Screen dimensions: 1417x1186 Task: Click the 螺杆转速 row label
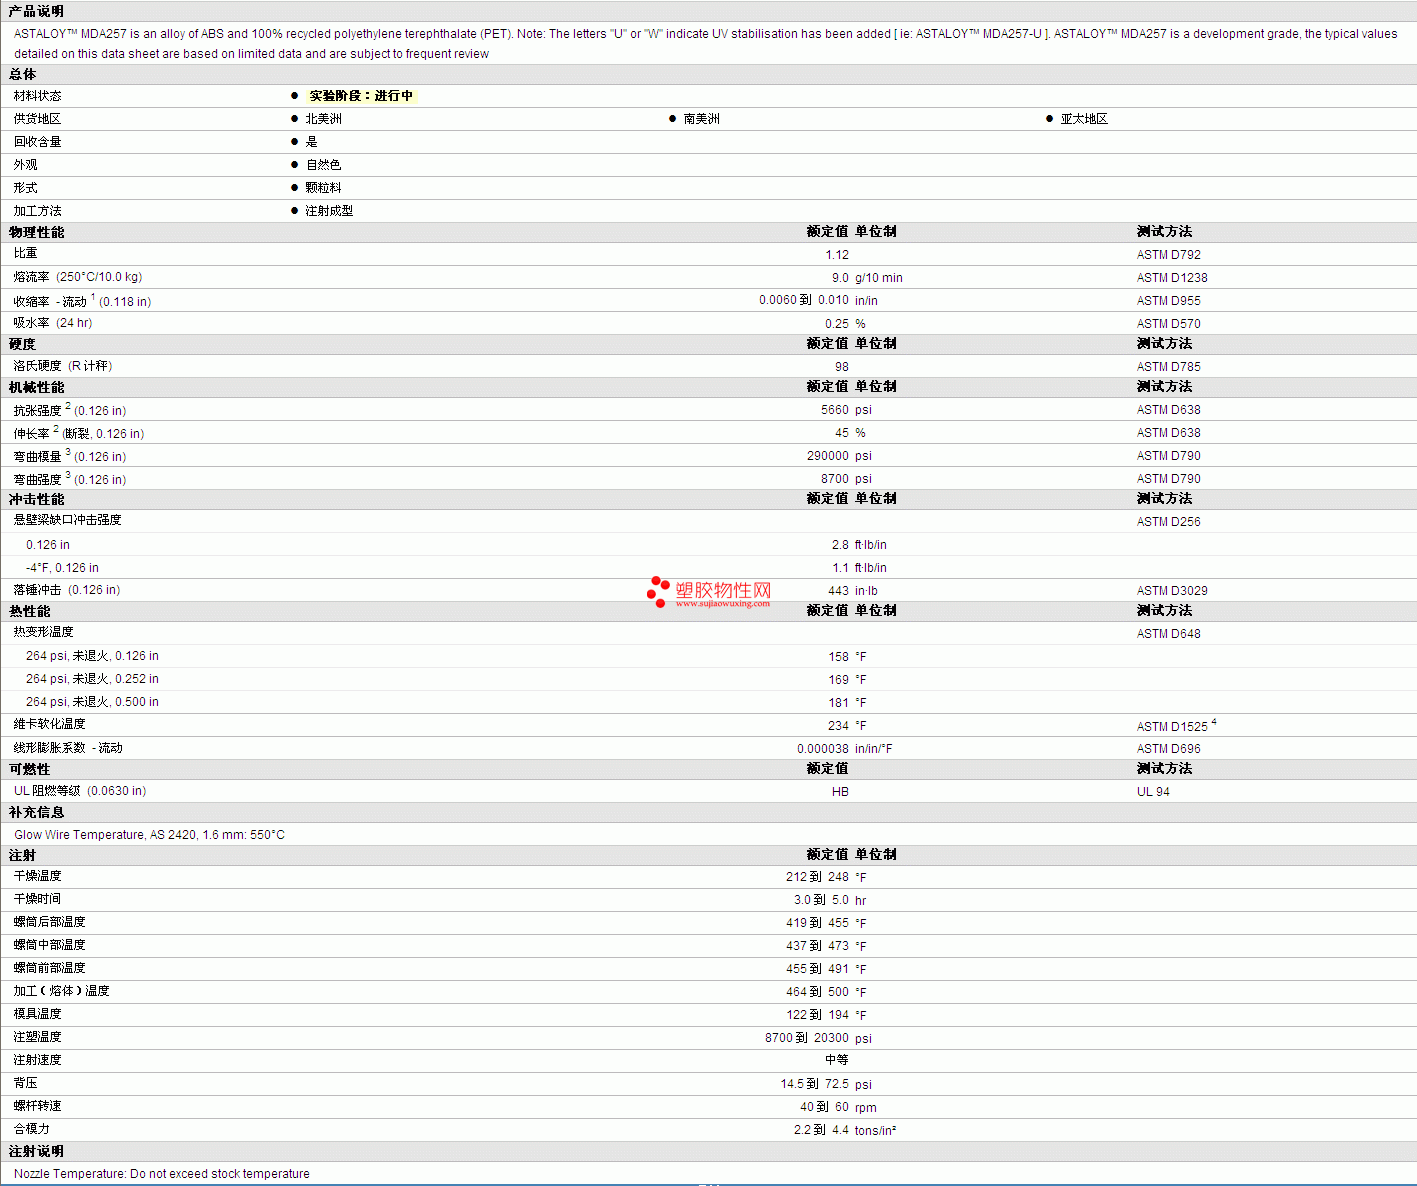[37, 1106]
